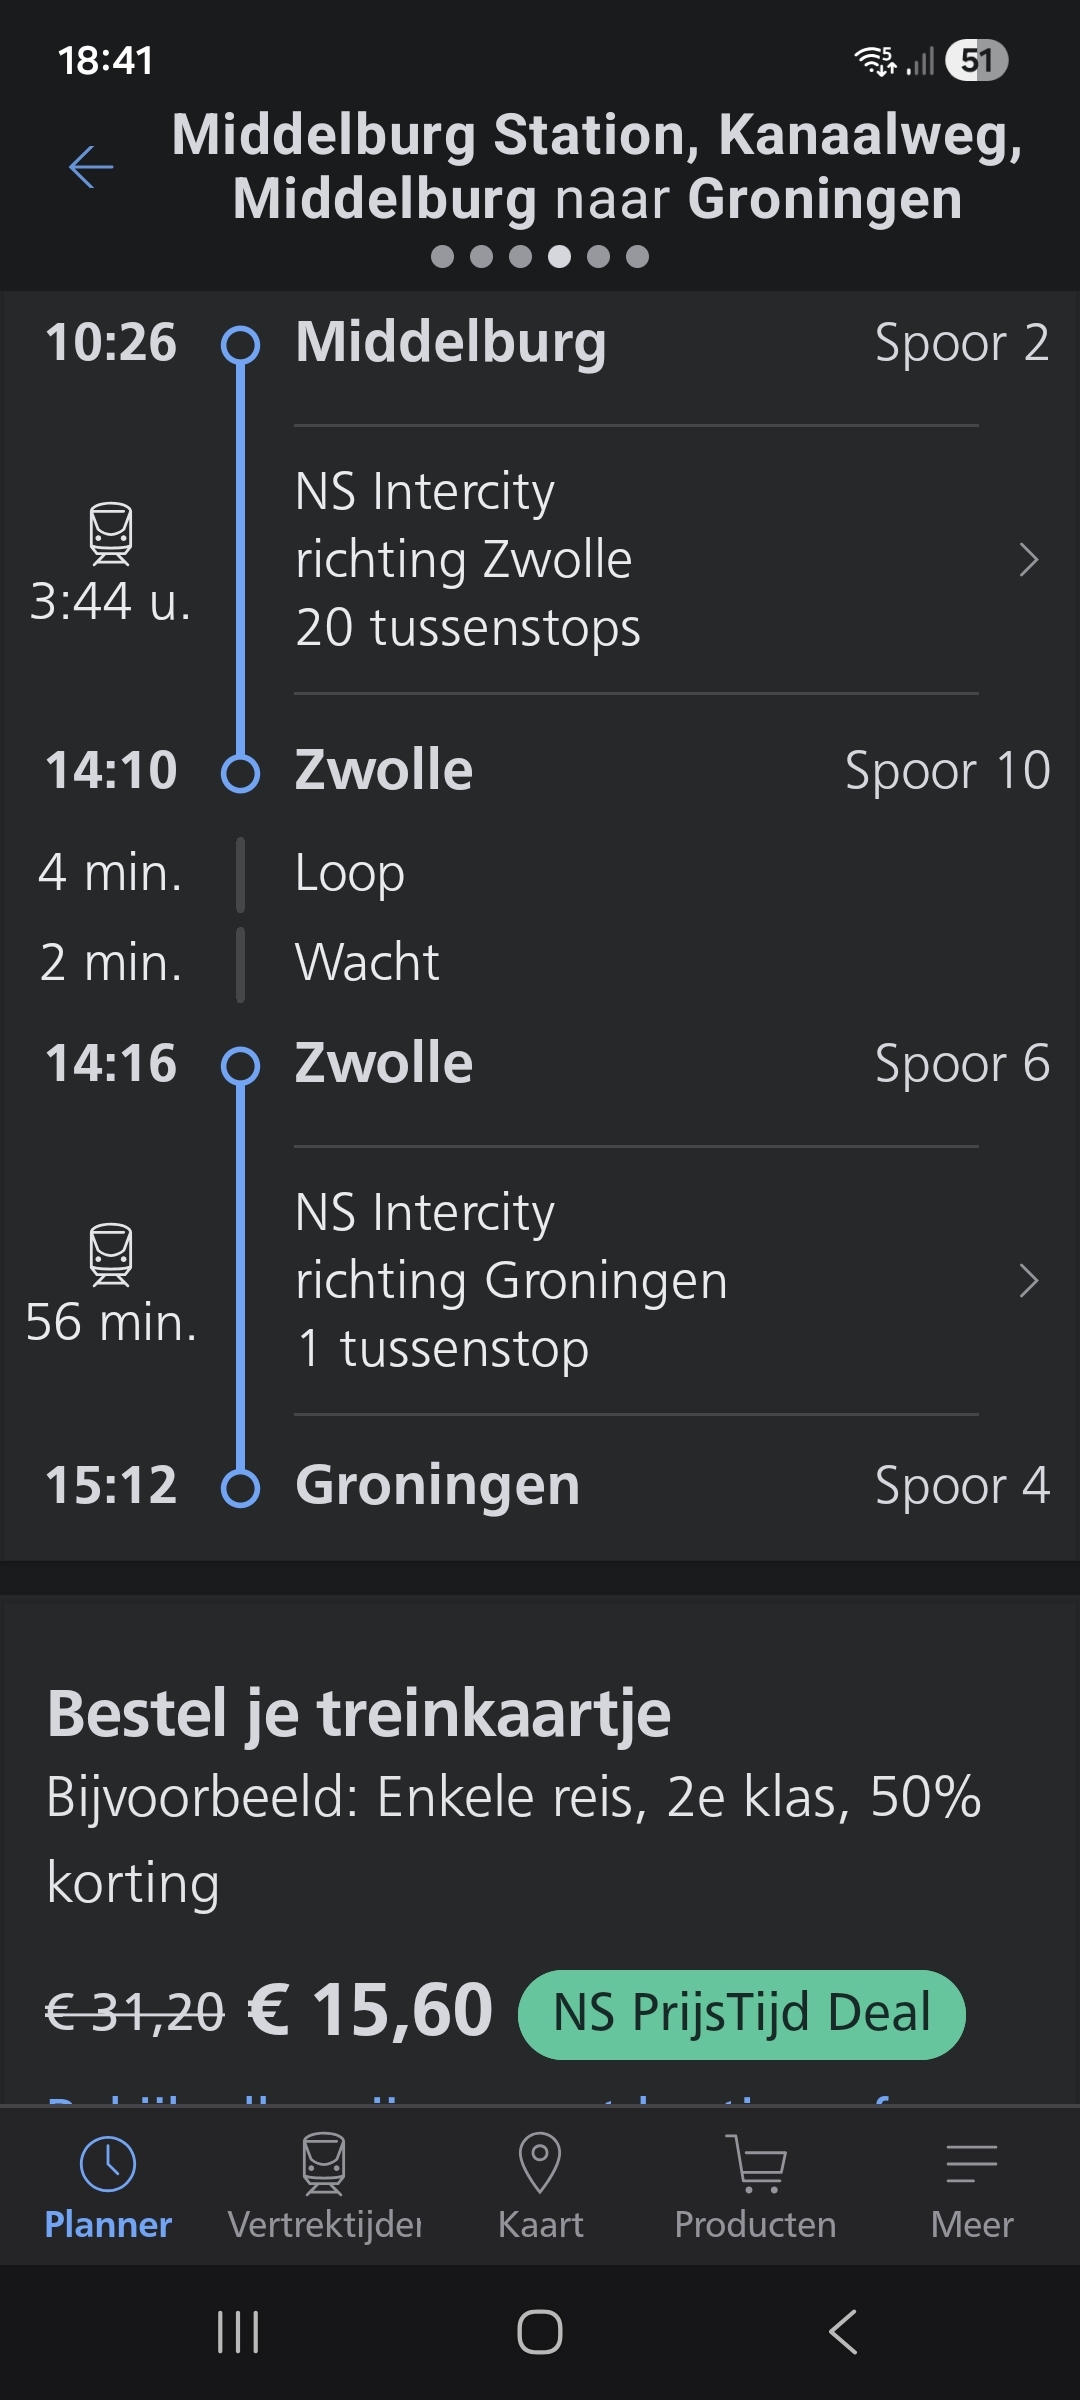Tap the journey page indicator dots

540,257
